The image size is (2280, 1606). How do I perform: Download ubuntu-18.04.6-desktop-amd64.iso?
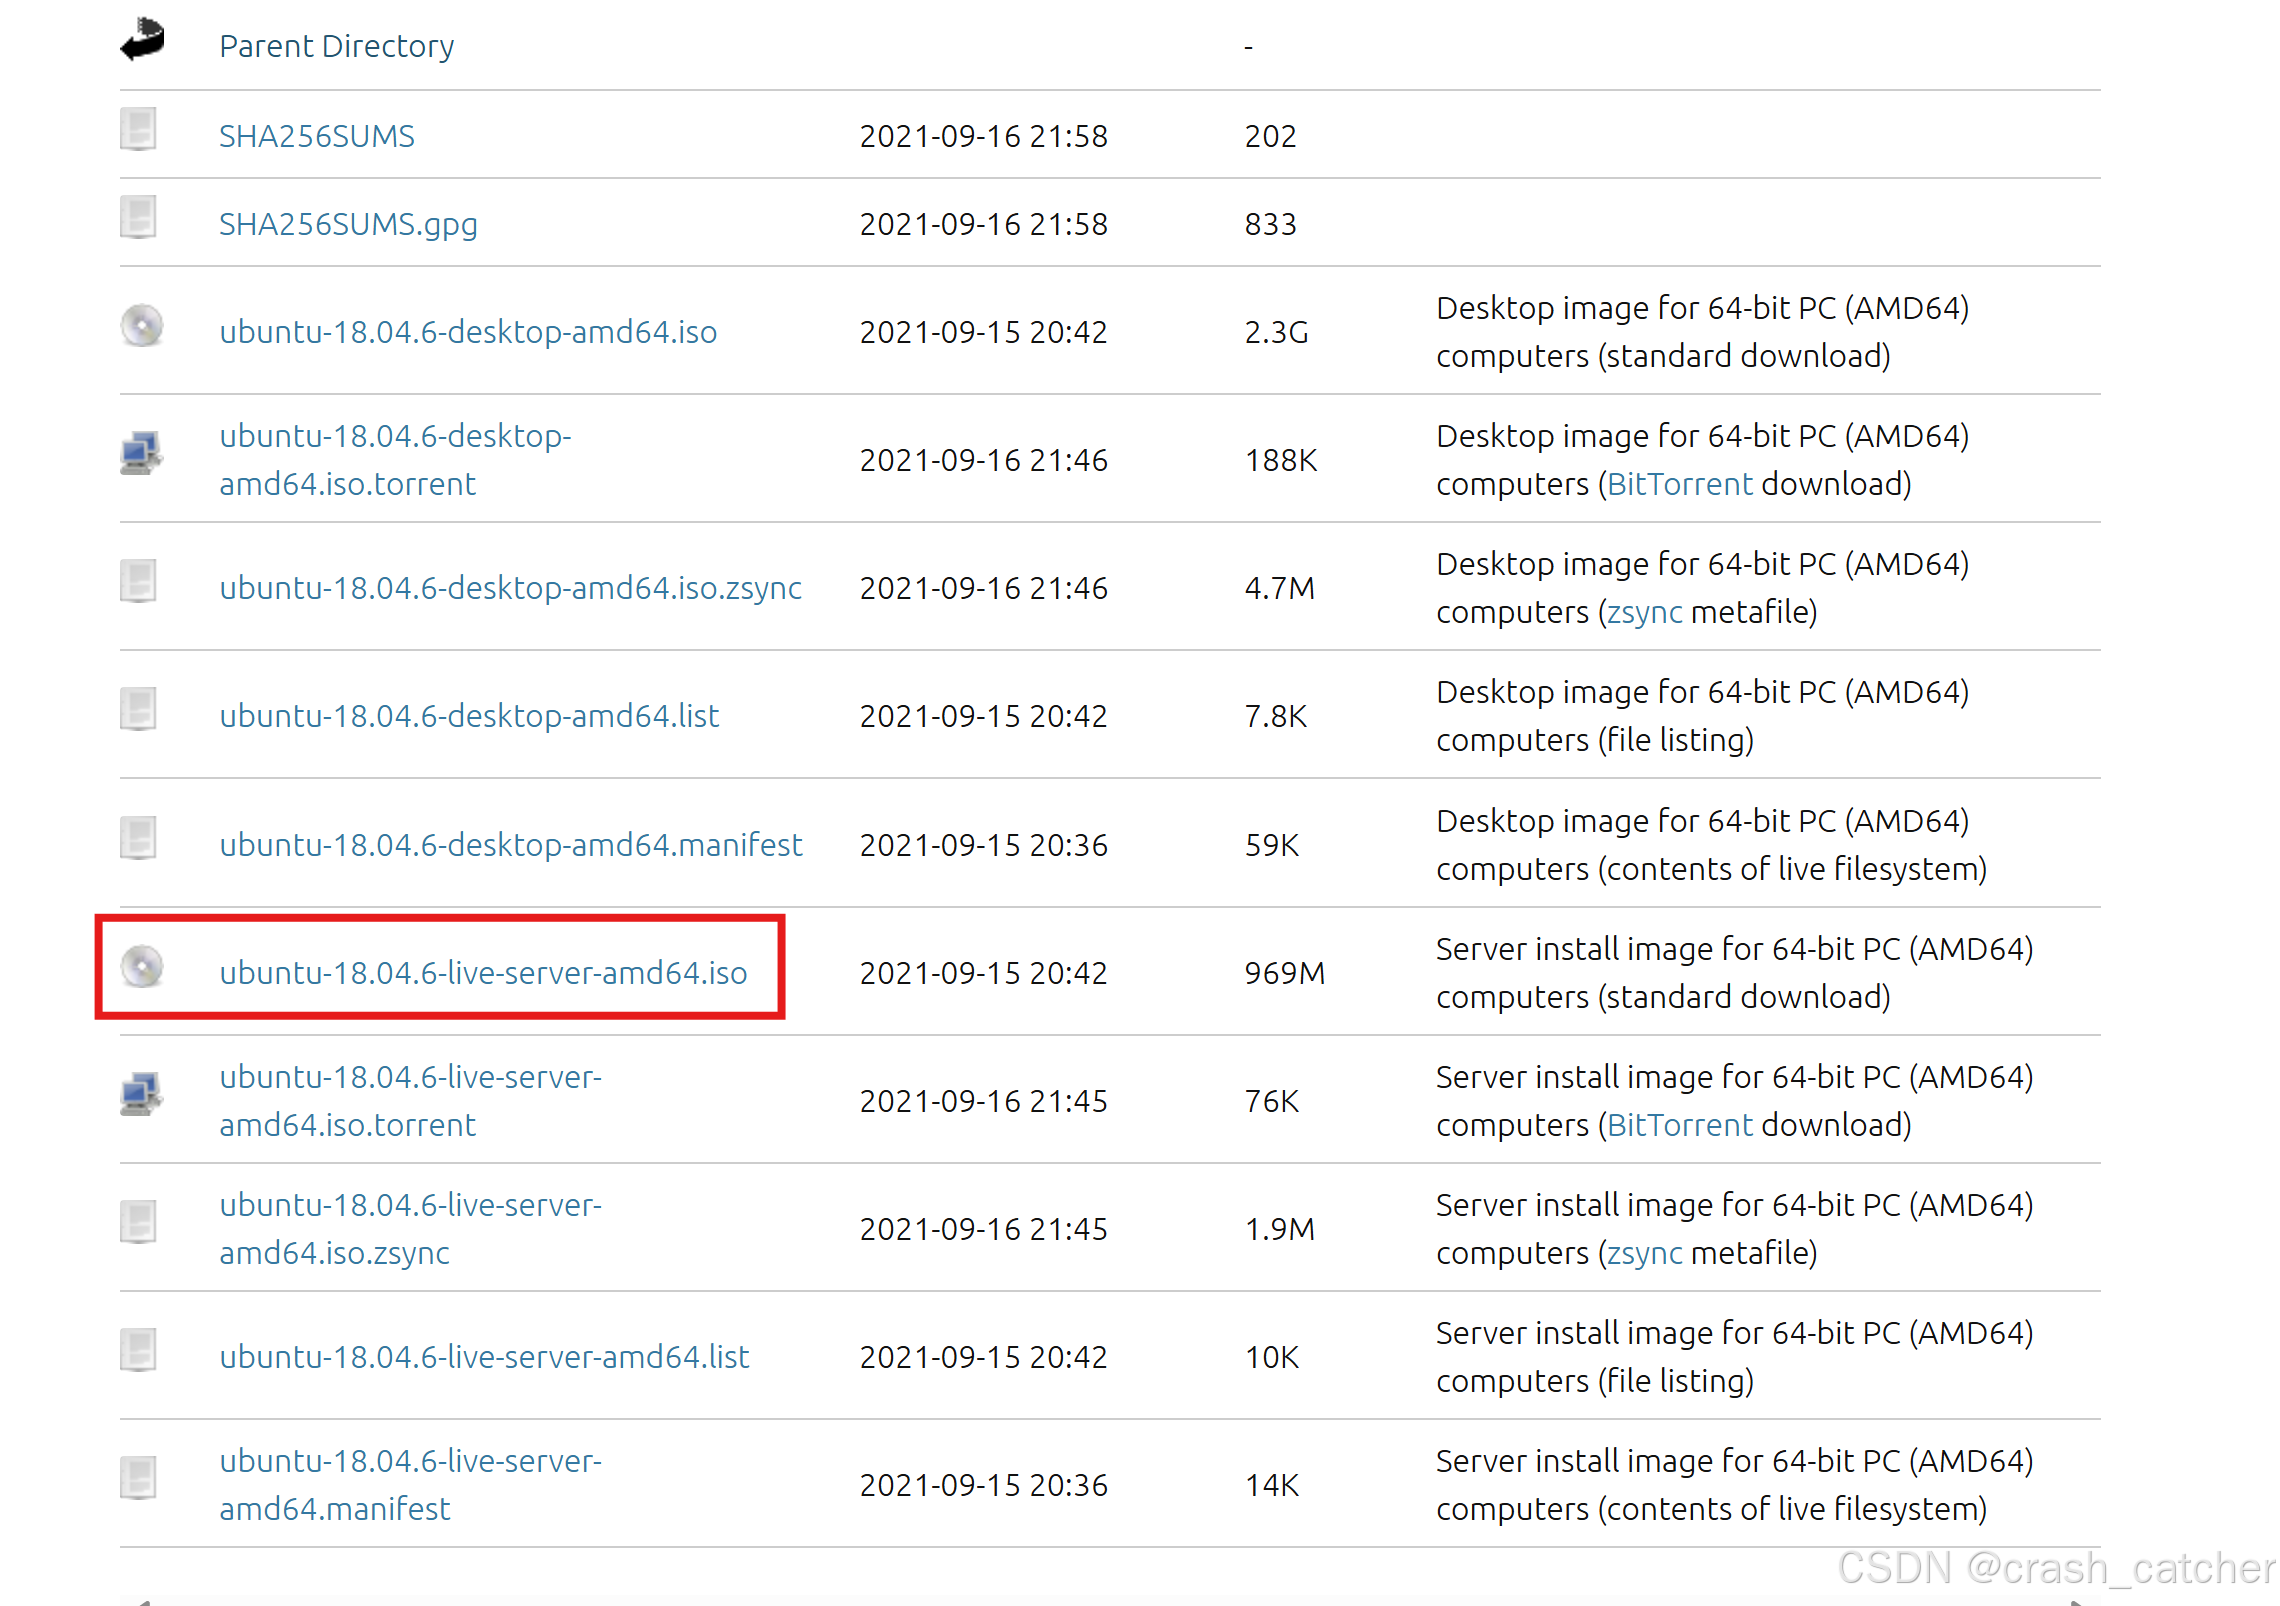468,332
